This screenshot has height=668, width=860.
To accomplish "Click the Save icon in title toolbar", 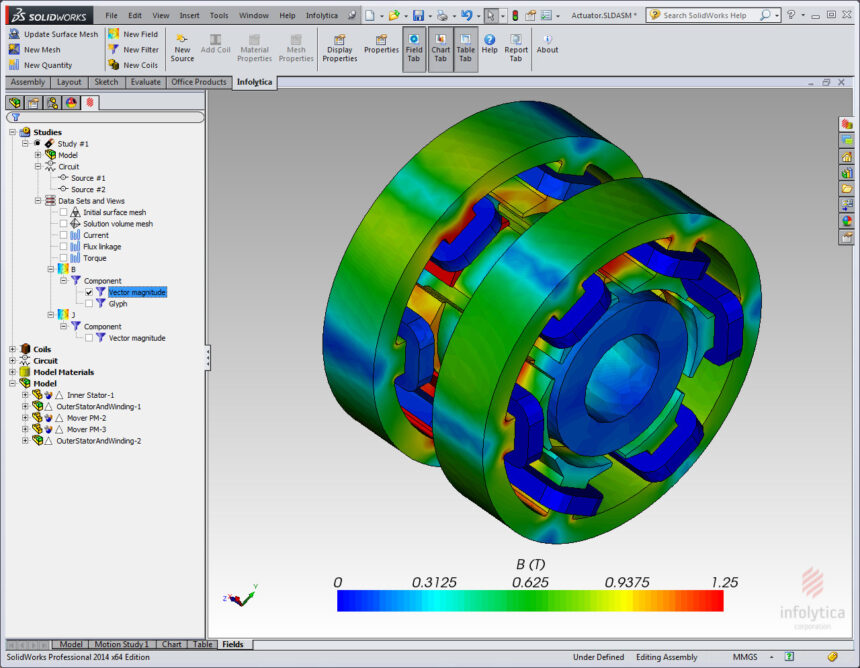I will [418, 15].
